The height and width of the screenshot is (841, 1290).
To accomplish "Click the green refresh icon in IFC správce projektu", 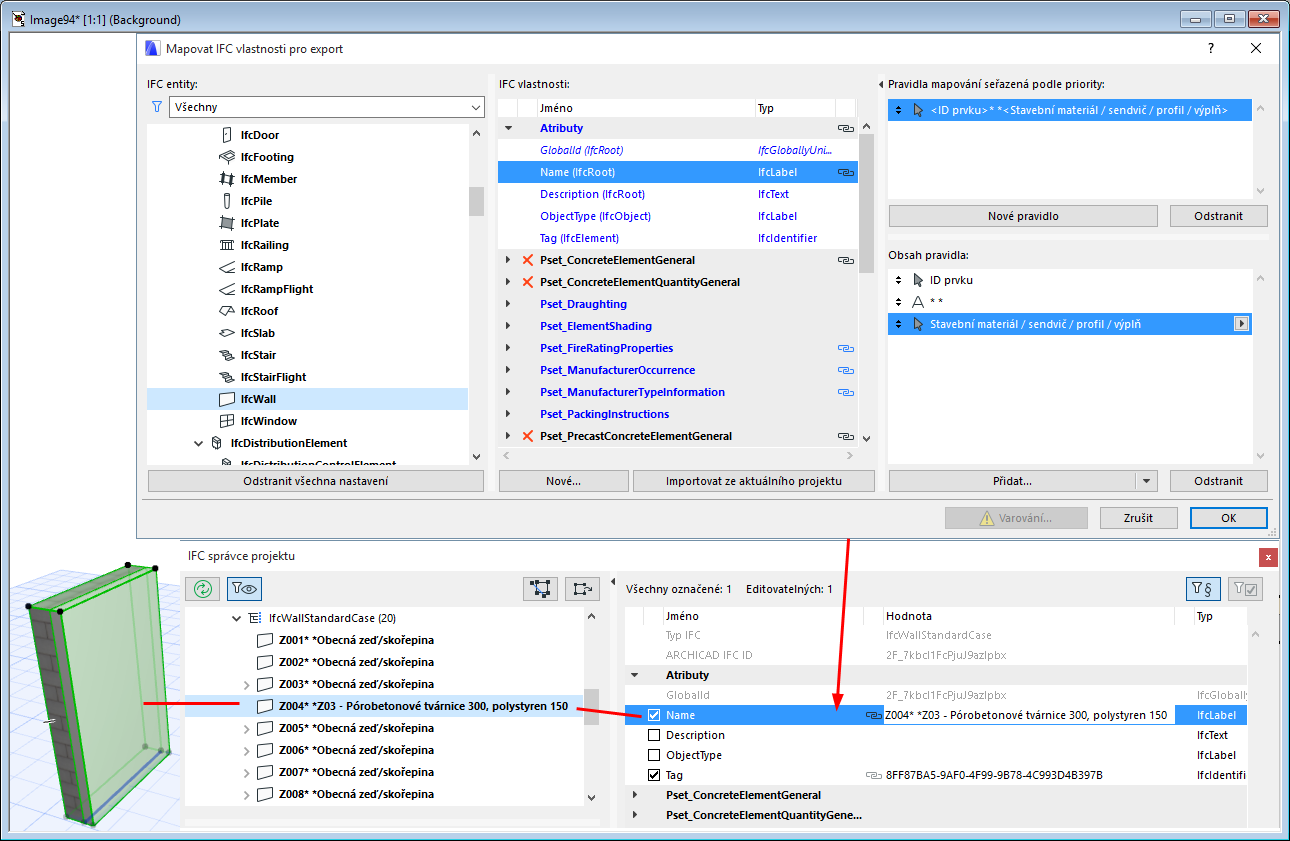I will tap(203, 589).
